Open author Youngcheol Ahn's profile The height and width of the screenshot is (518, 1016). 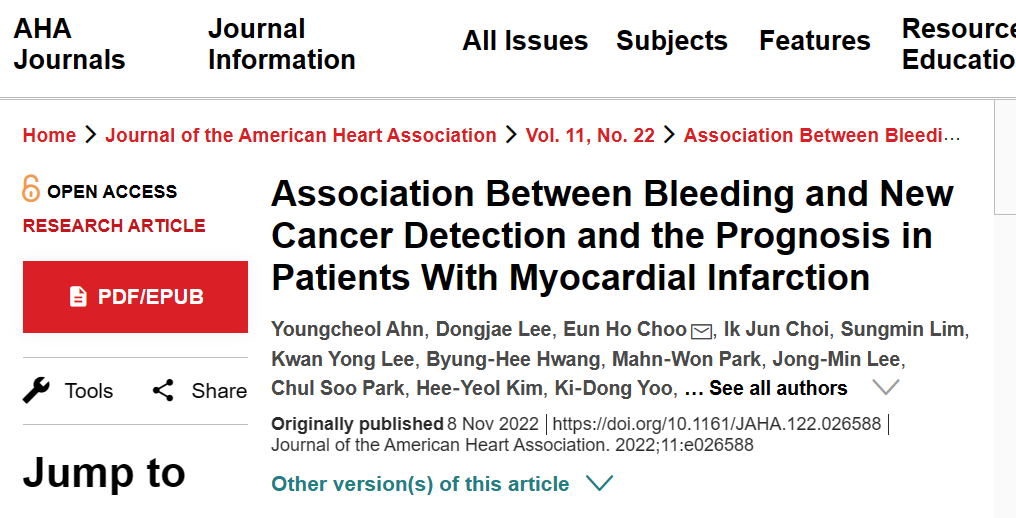pyautogui.click(x=347, y=329)
